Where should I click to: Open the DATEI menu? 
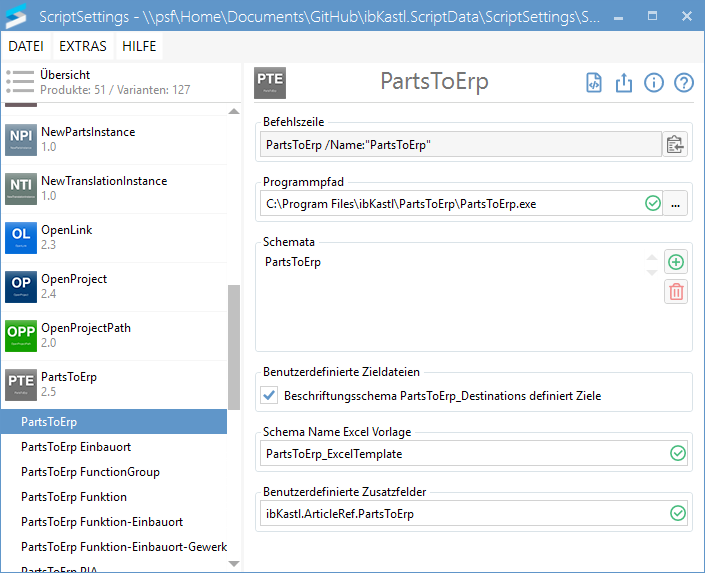26,47
